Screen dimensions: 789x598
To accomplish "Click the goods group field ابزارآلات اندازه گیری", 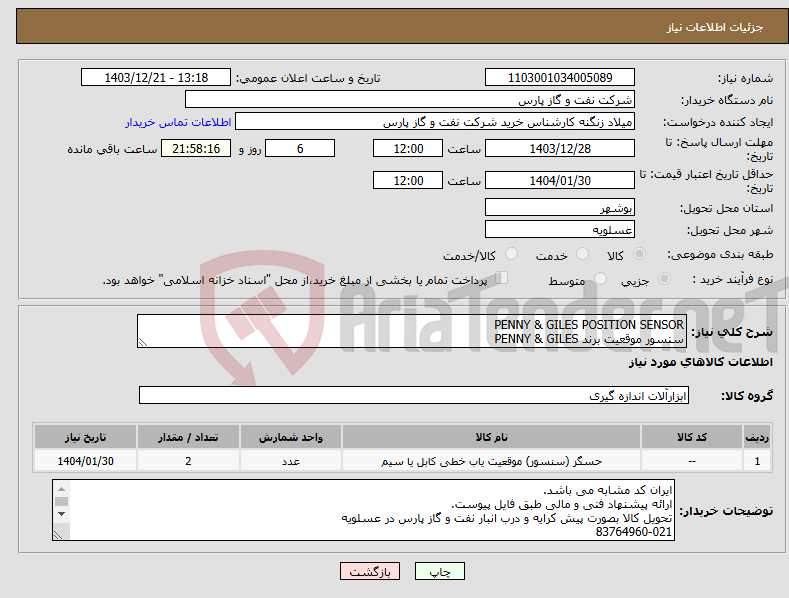I will point(414,396).
